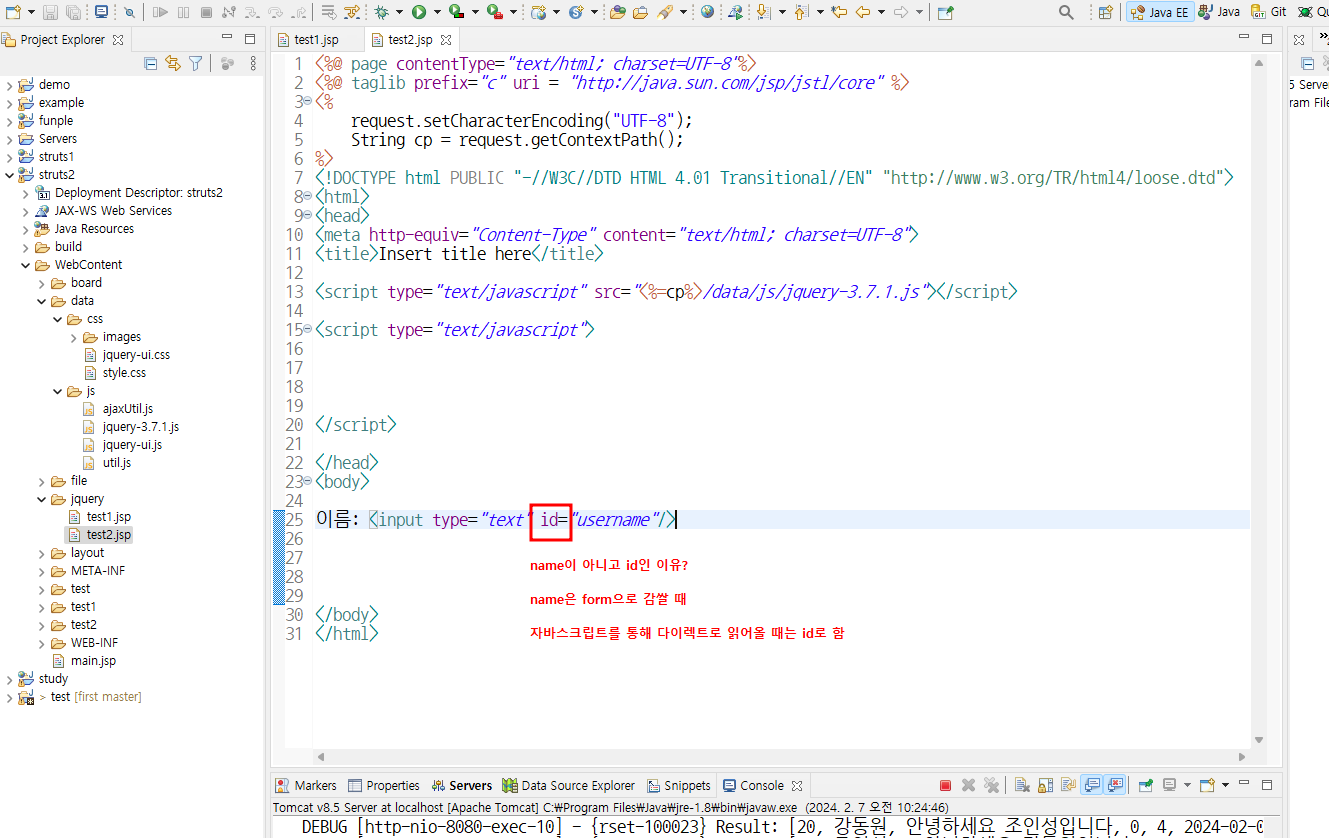This screenshot has width=1329, height=838.
Task: Click the Open Console icon
Action: point(1207,786)
